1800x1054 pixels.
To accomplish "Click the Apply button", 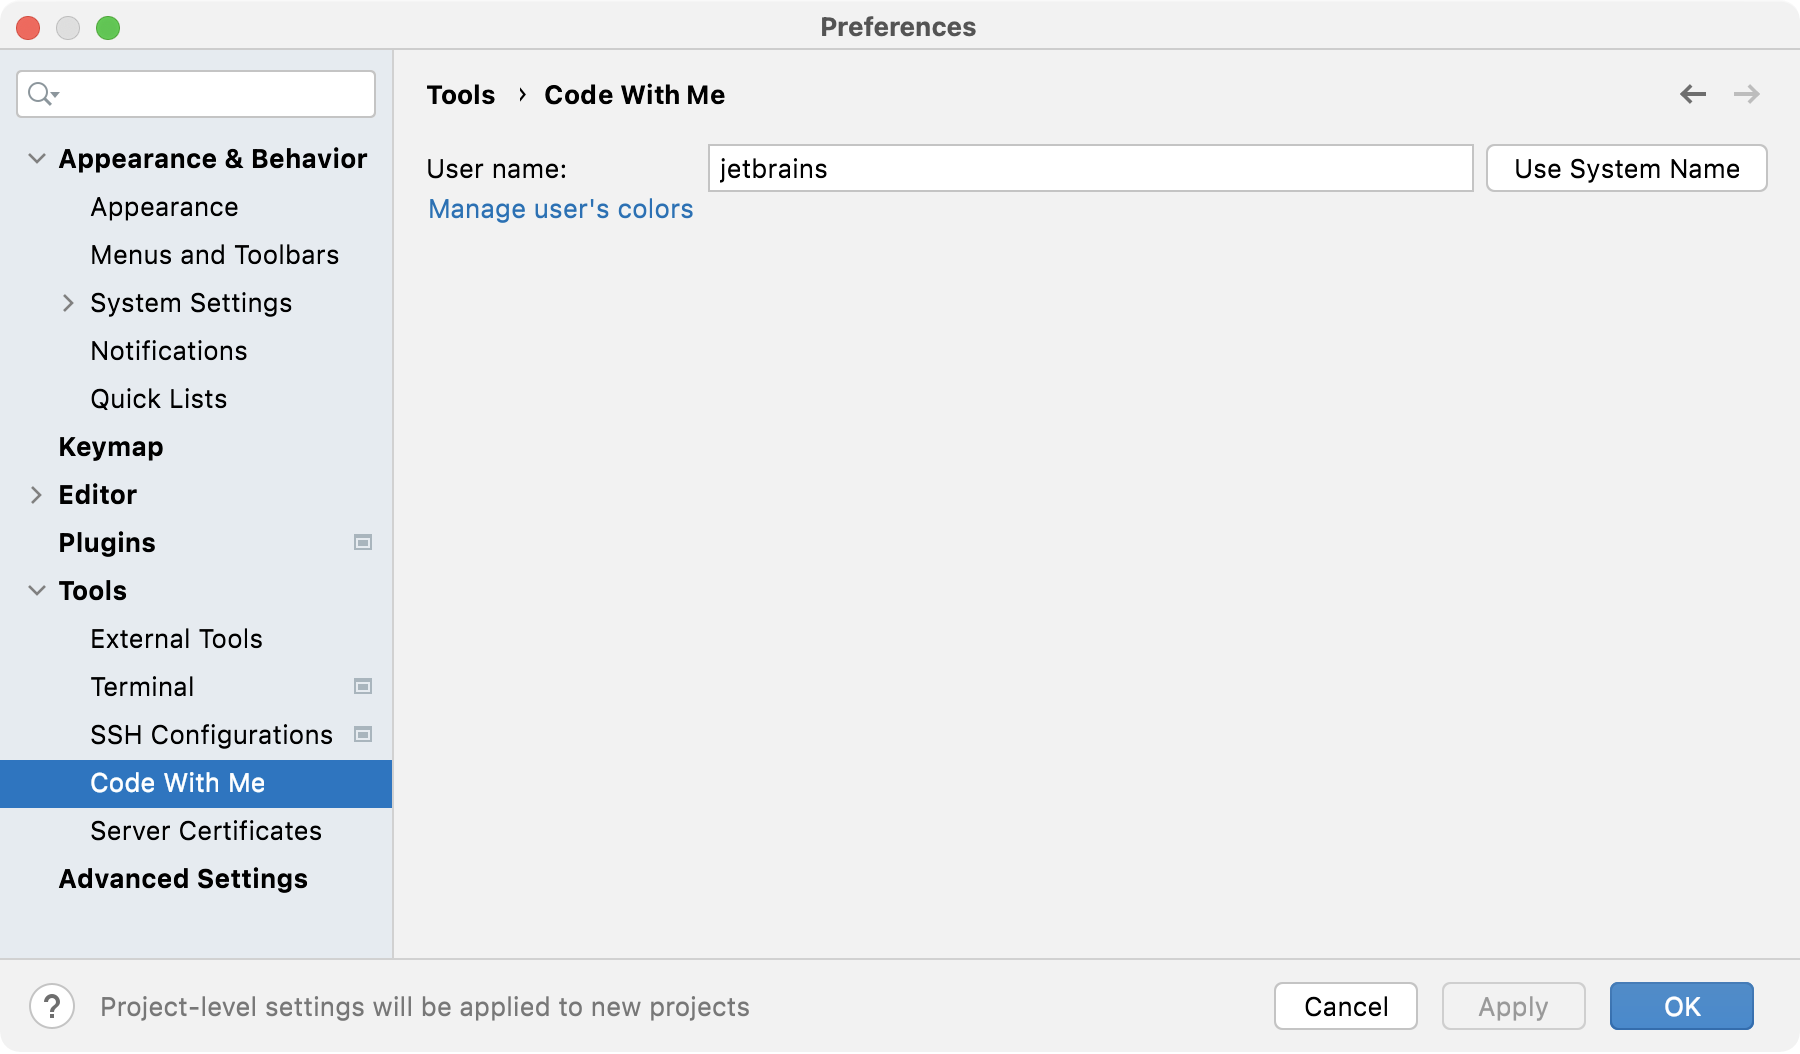I will pos(1512,1006).
